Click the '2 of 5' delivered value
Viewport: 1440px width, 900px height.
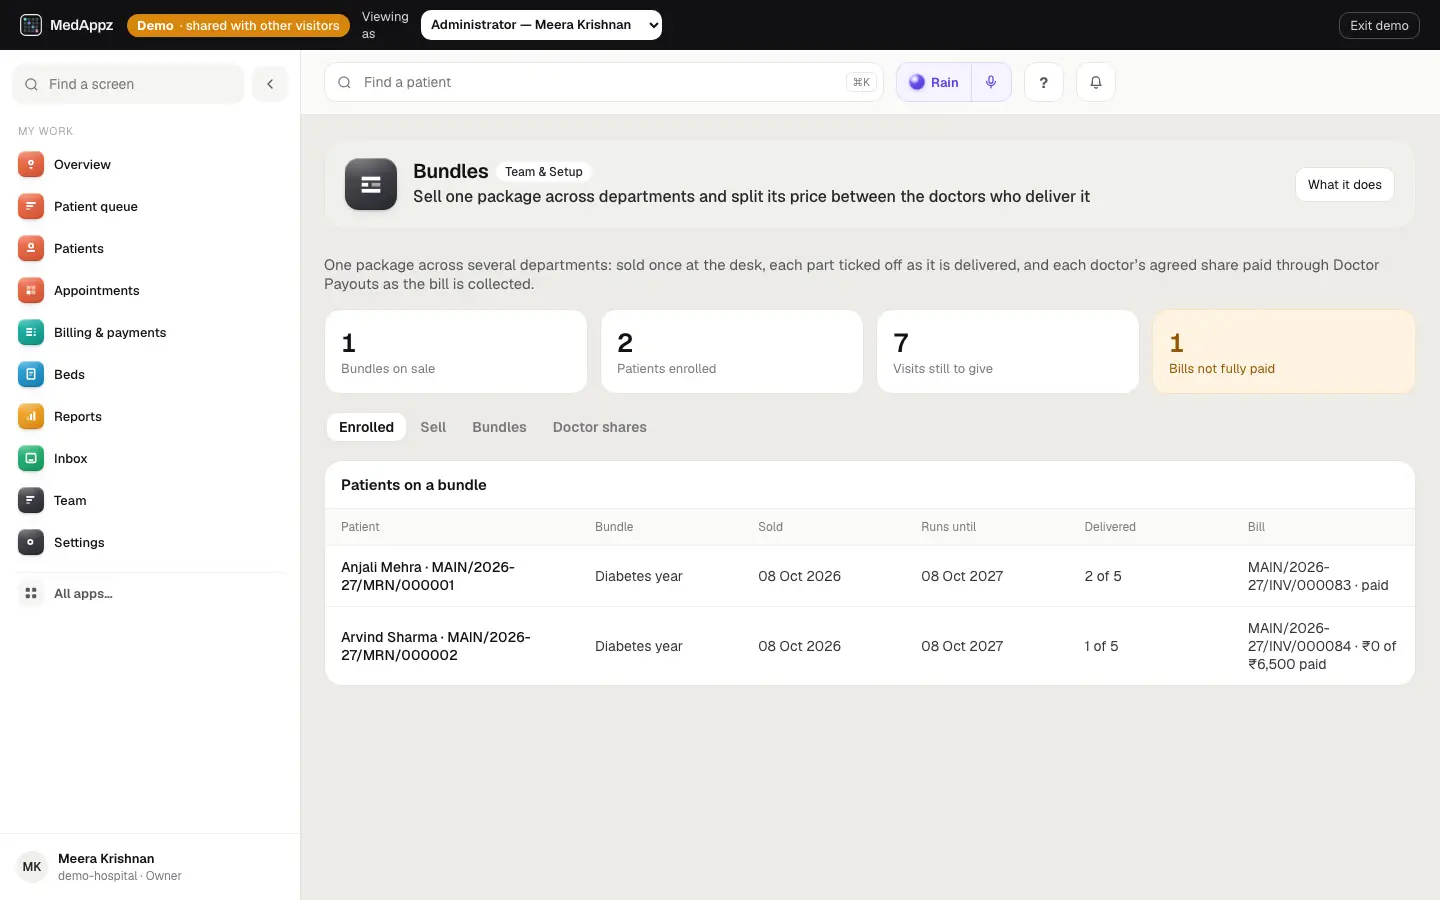pyautogui.click(x=1103, y=576)
